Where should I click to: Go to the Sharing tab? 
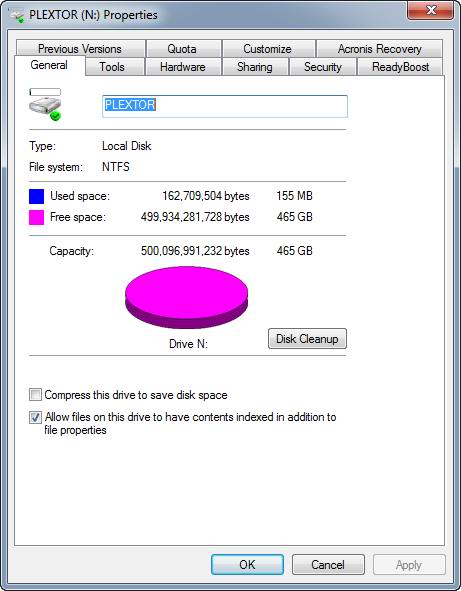tap(255, 67)
